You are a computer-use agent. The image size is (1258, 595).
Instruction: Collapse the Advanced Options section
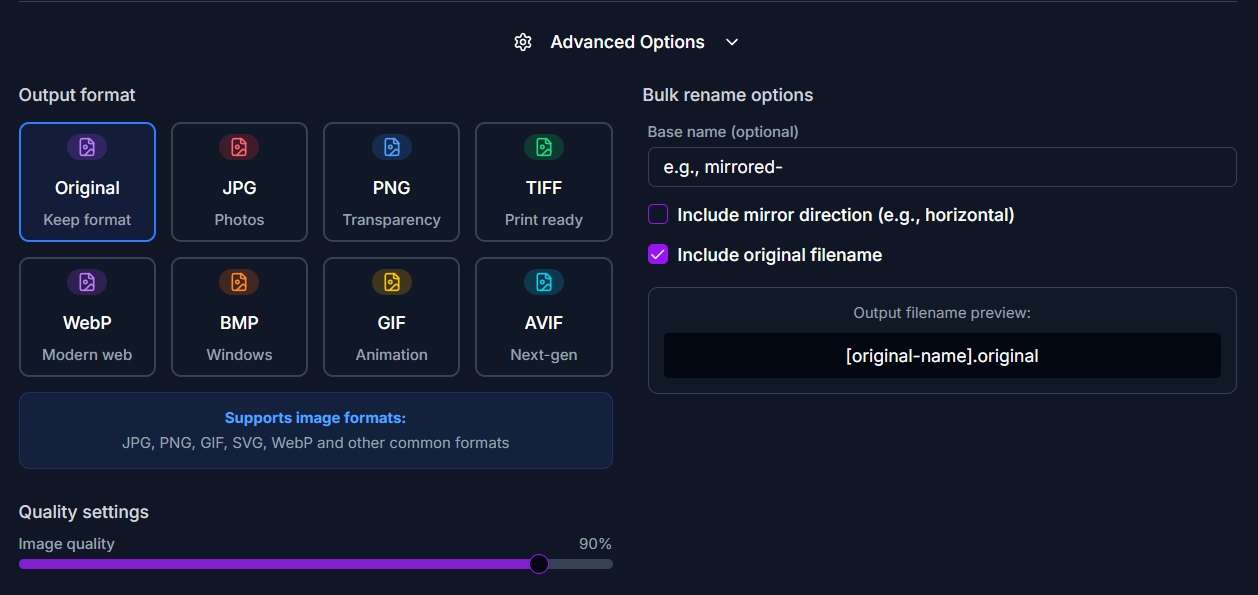[731, 42]
